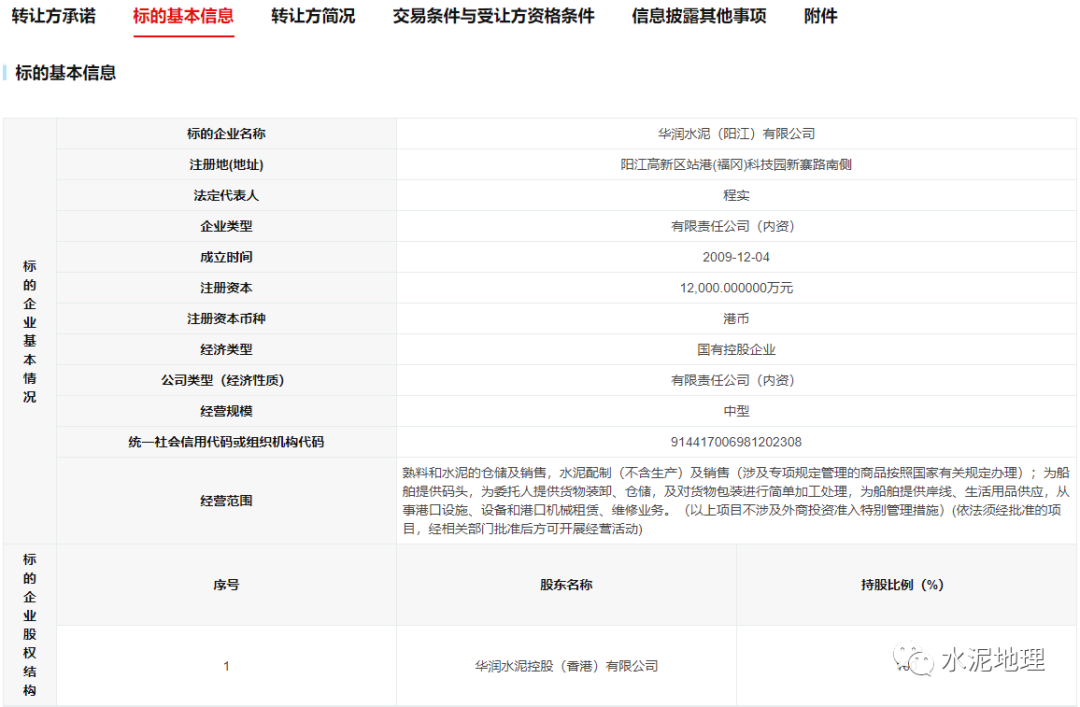Click the 注册地(地址) label cell
The height and width of the screenshot is (707, 1080).
coord(226,165)
